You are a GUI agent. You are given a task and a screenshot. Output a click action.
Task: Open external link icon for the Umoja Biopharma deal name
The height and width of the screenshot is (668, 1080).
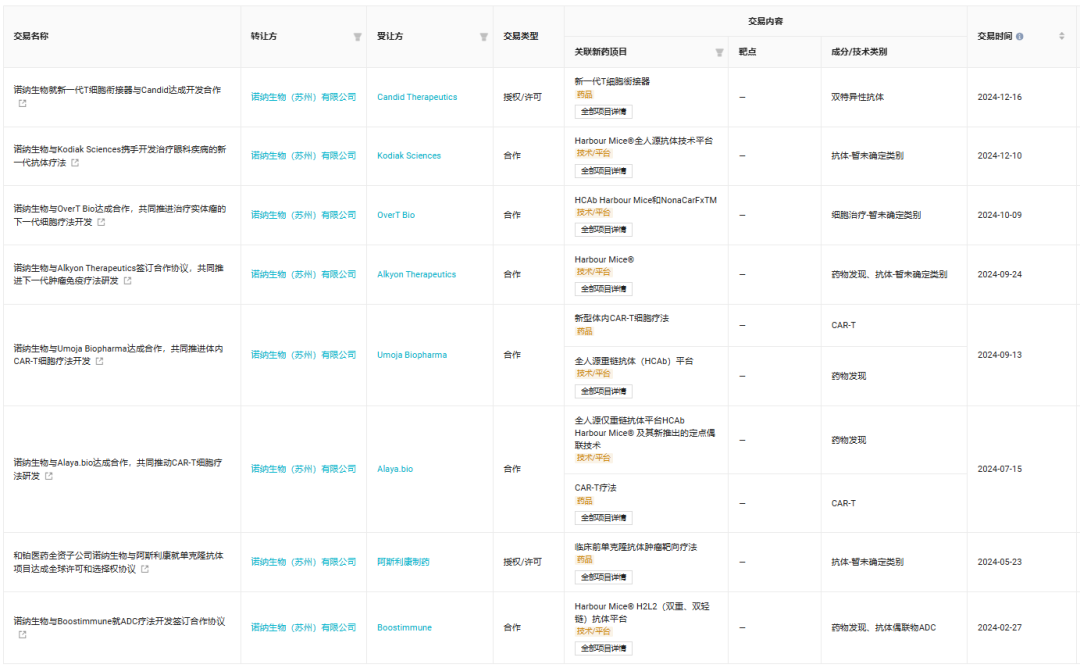99,361
